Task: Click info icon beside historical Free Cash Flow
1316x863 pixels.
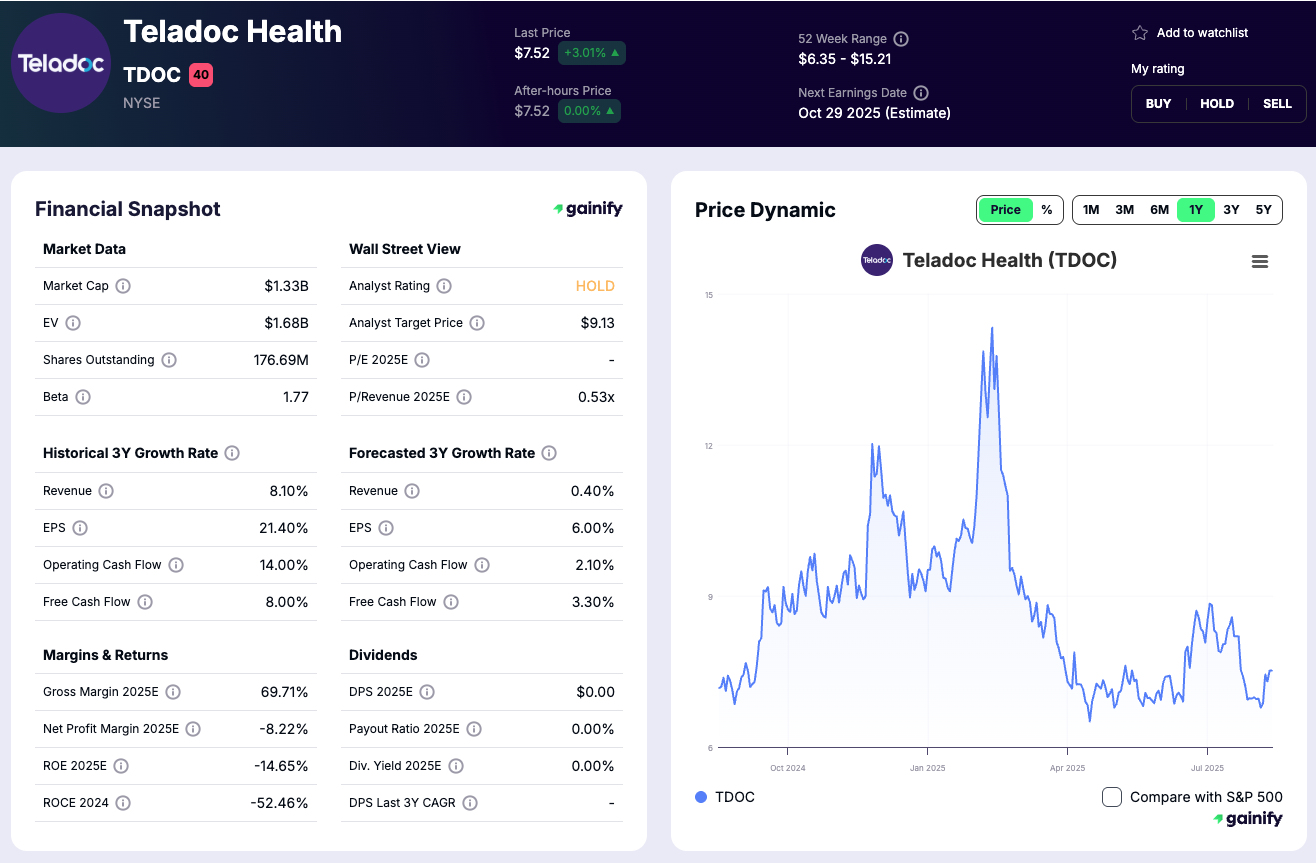Action: click(x=145, y=602)
